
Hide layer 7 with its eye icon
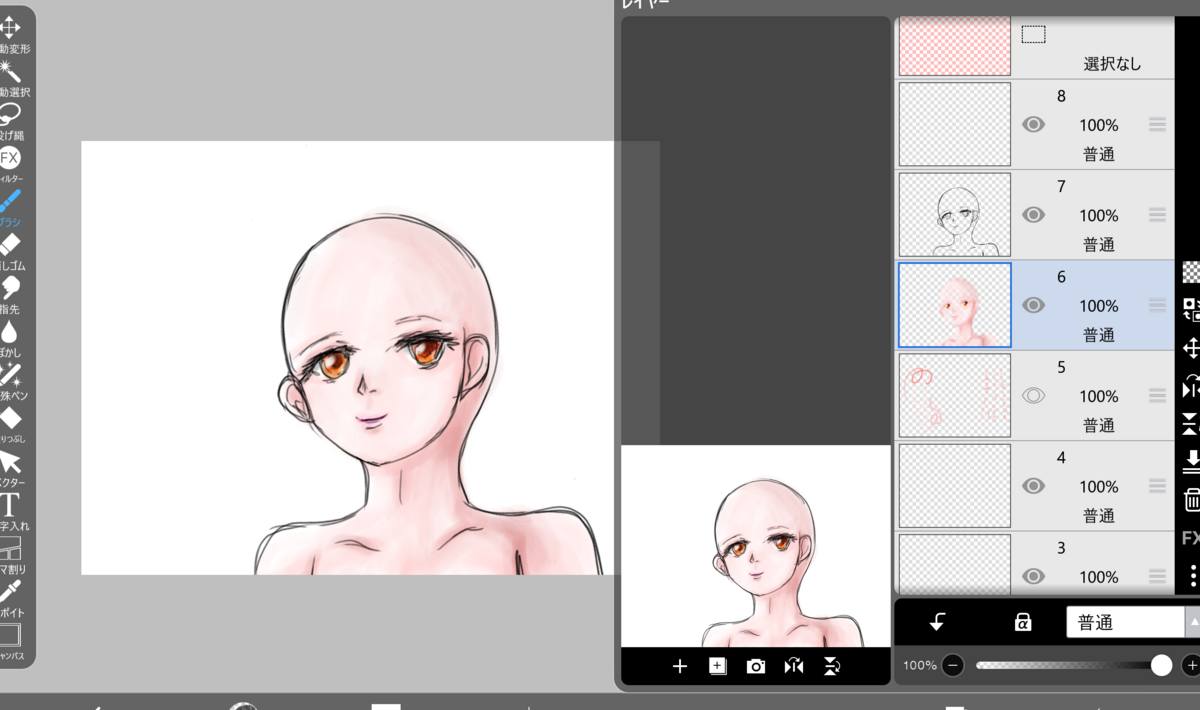[1034, 215]
